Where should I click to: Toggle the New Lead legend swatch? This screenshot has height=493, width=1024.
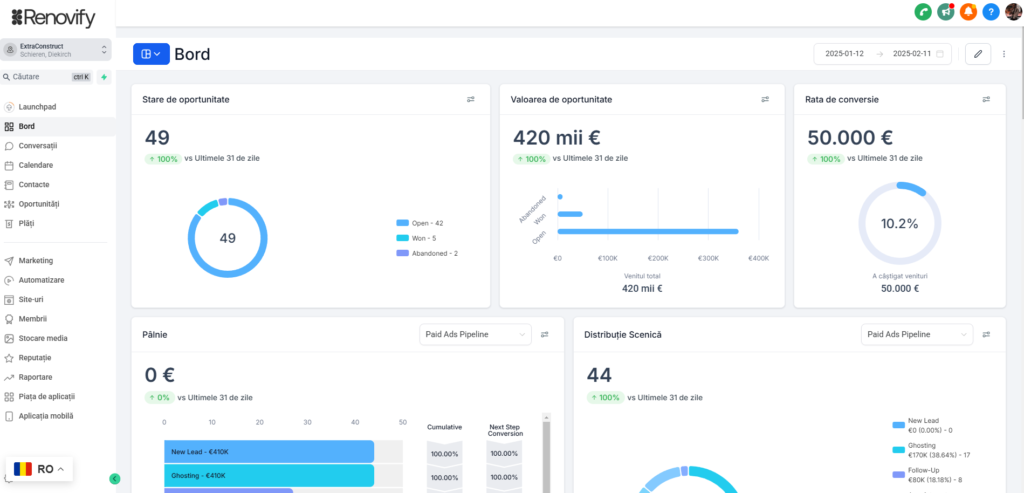tap(899, 425)
